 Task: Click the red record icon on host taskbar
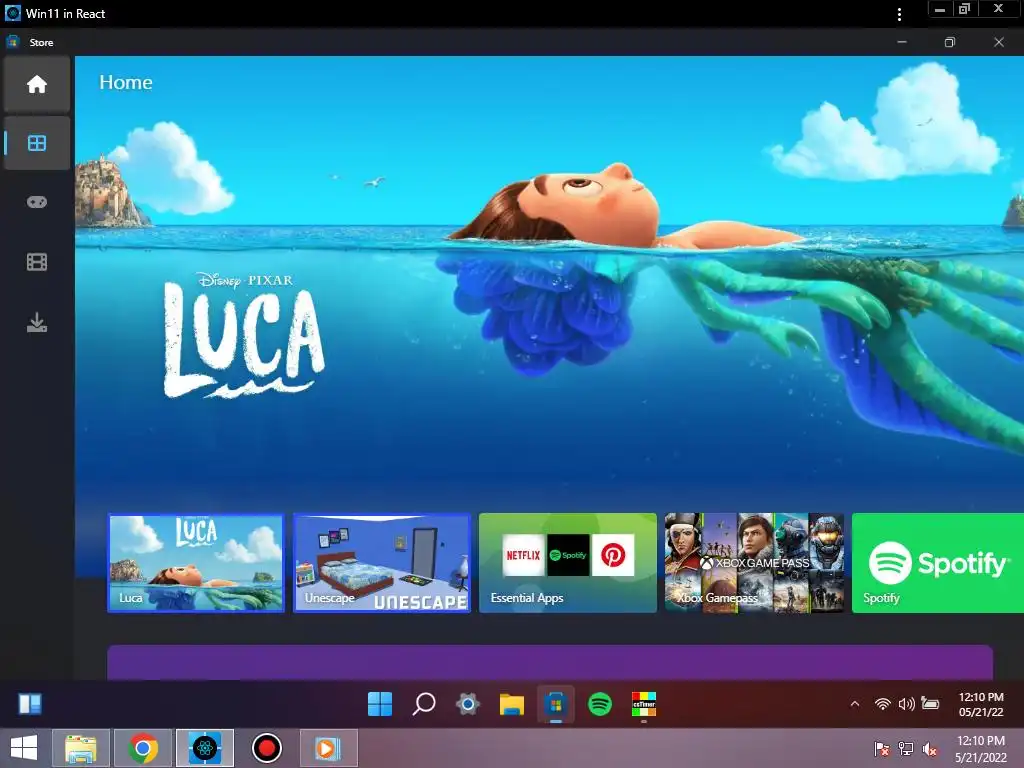coord(266,748)
